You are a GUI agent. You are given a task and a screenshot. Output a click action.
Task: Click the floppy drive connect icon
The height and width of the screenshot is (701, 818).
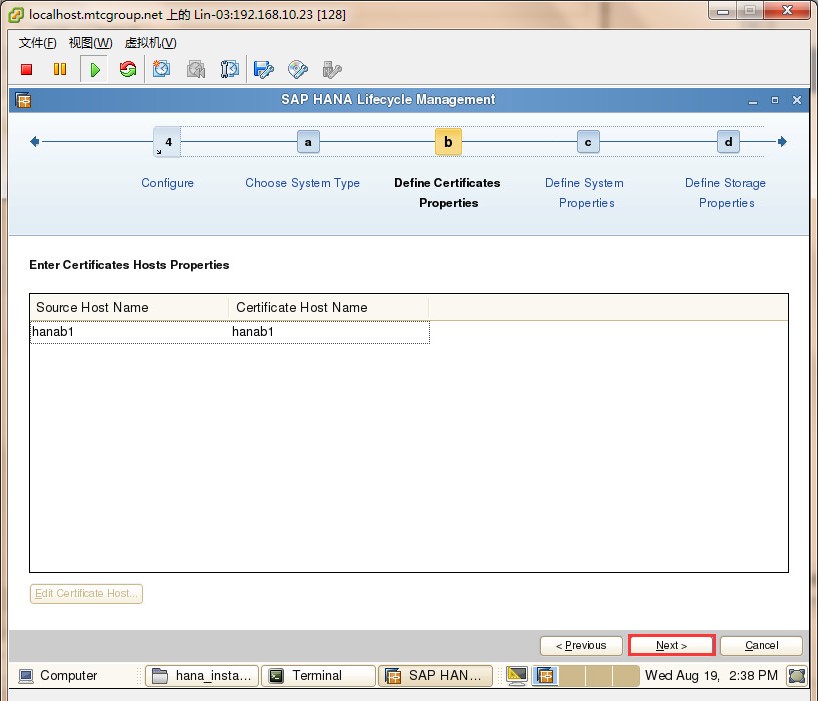click(263, 69)
